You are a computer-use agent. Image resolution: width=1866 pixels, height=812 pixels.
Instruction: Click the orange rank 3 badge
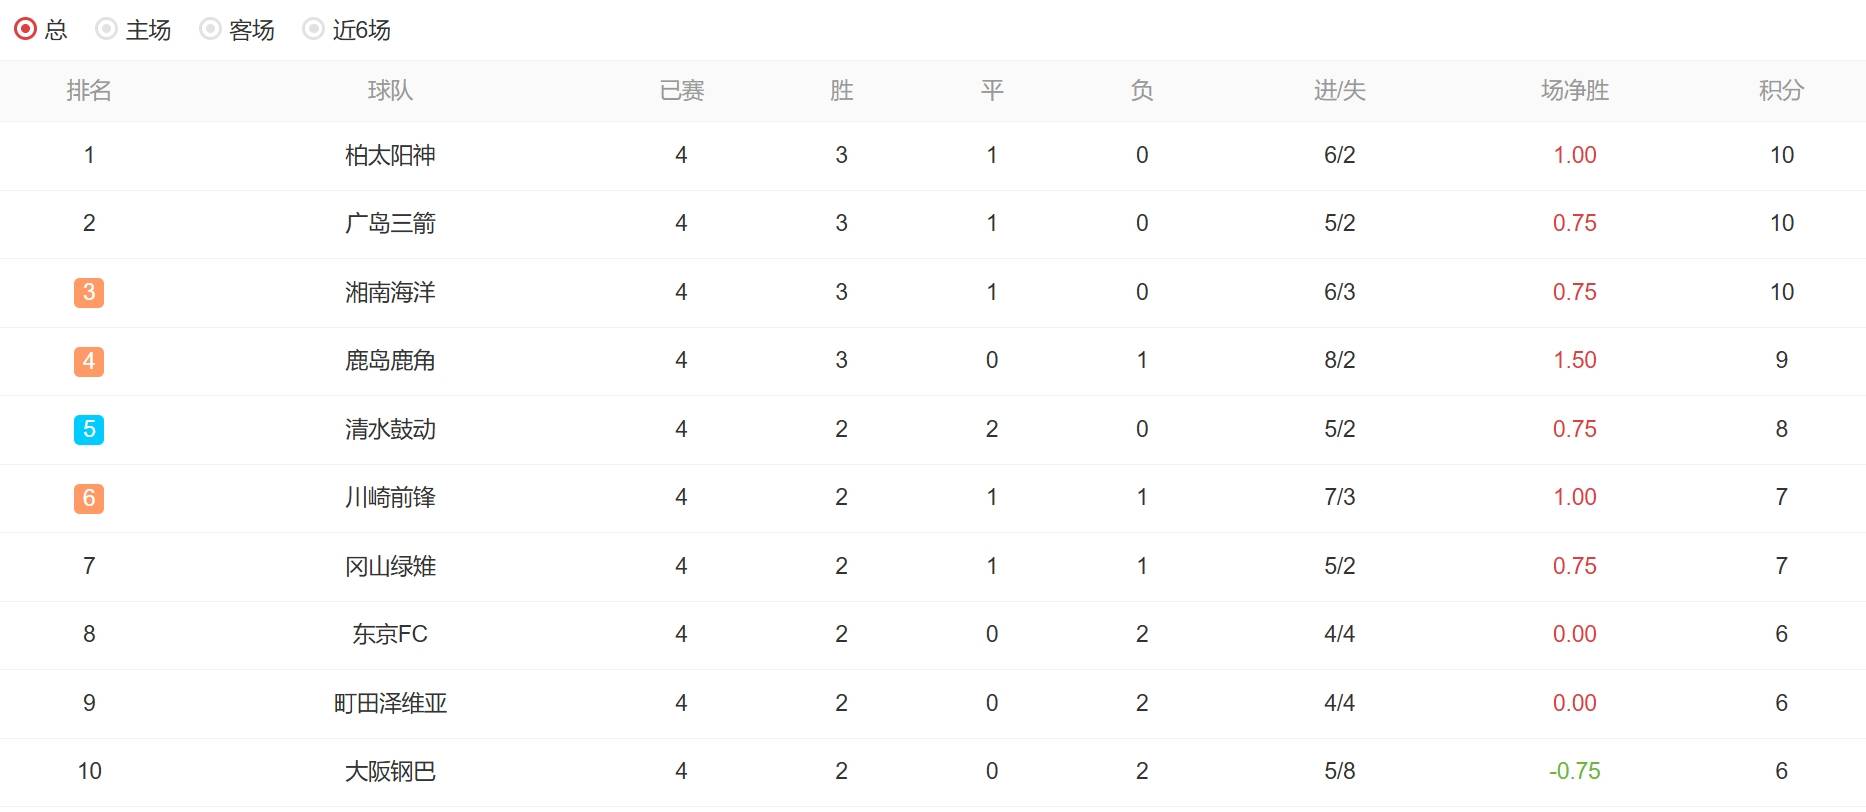coord(89,292)
